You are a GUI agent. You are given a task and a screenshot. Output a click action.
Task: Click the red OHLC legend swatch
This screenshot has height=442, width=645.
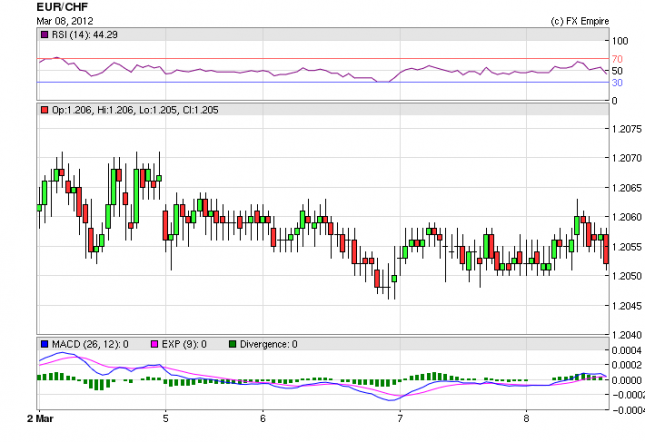point(44,110)
